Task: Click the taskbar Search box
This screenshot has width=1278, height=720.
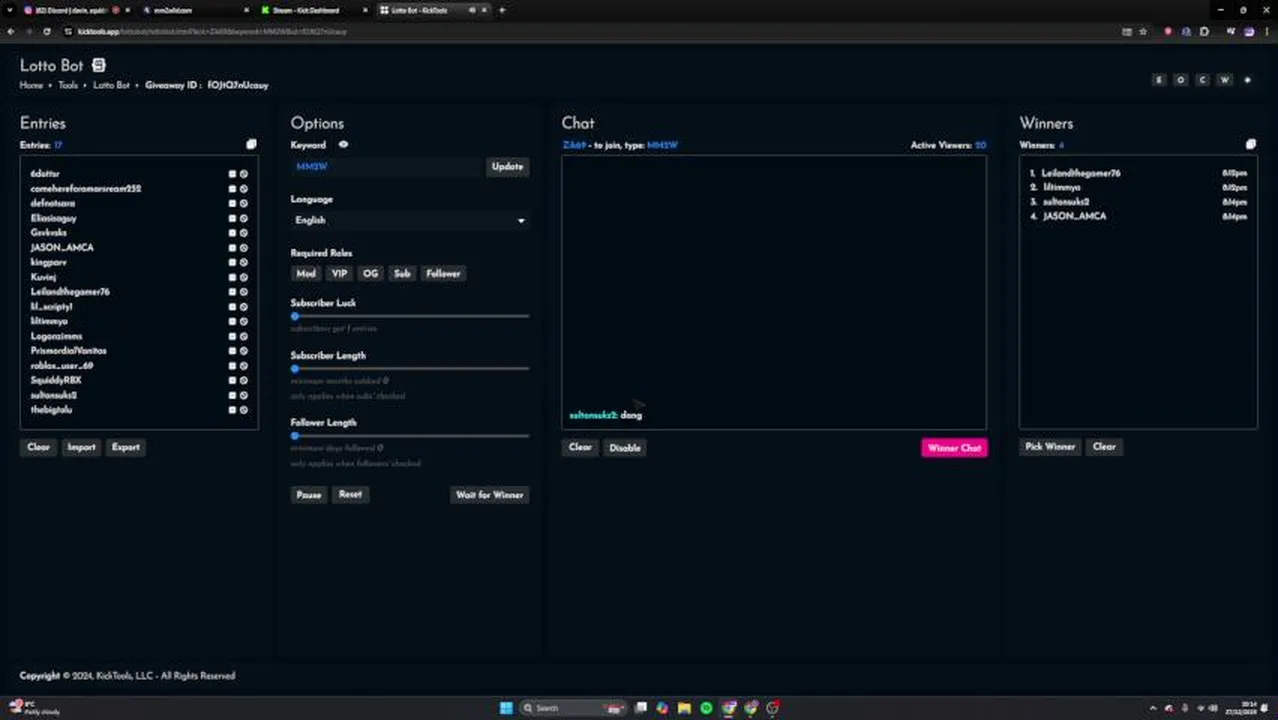Action: (x=575, y=708)
